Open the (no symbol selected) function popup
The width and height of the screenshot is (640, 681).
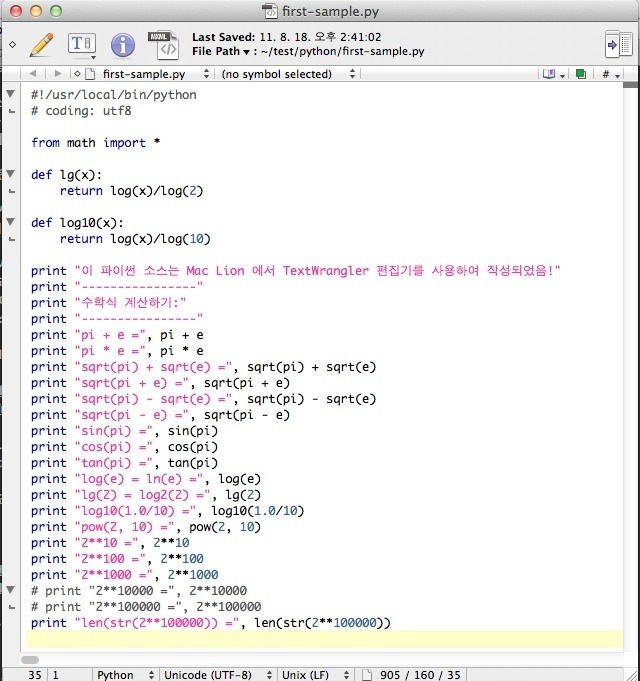tap(288, 74)
